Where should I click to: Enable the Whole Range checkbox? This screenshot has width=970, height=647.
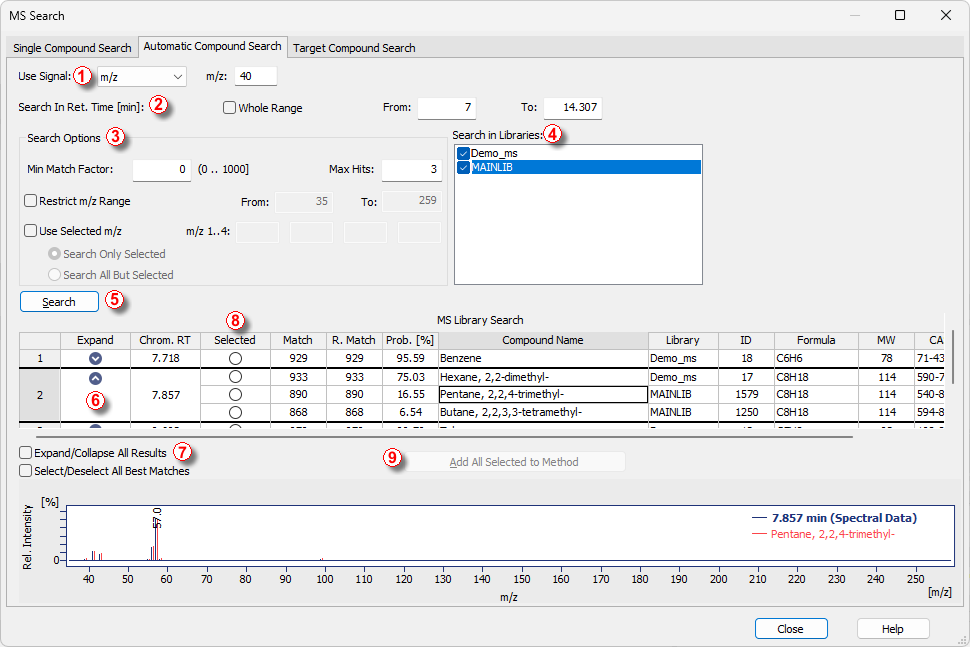[229, 108]
